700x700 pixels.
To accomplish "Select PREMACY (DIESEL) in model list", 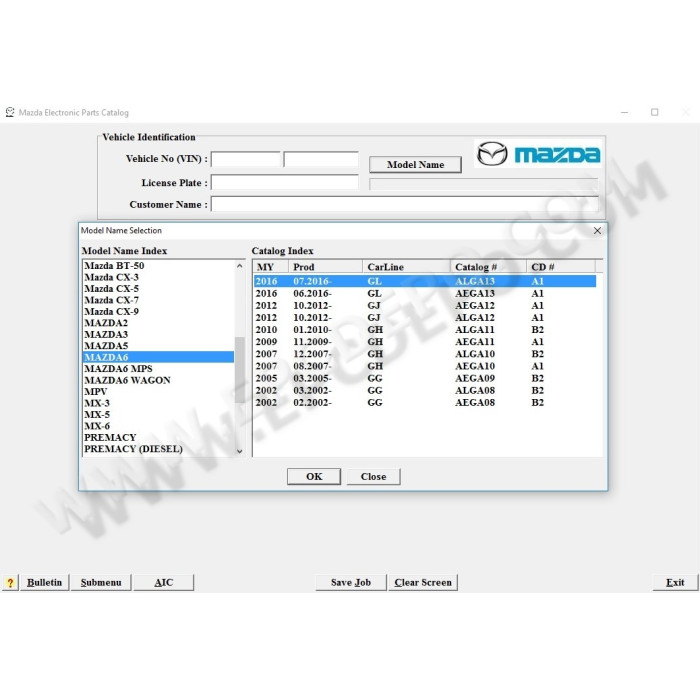I will (x=158, y=449).
